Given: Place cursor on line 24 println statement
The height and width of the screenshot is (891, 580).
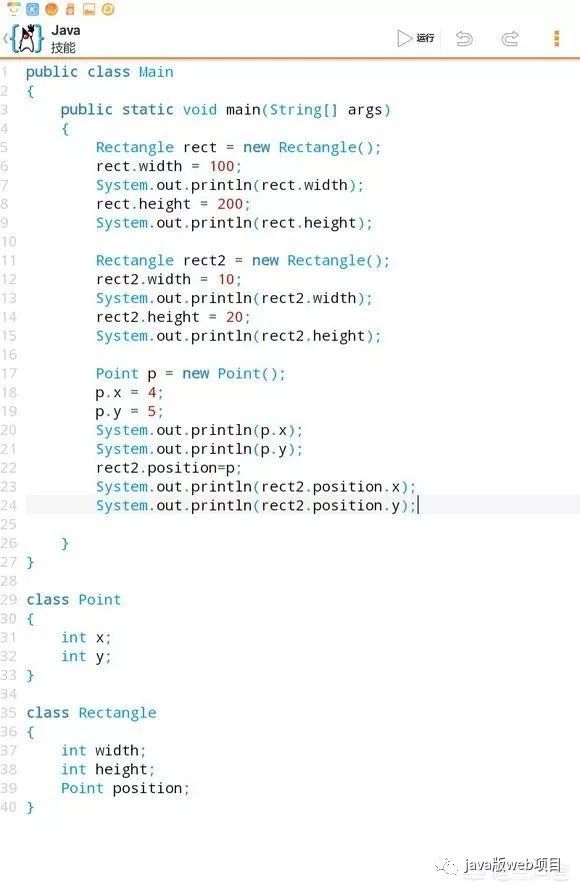Looking at the screenshot, I should coord(256,505).
